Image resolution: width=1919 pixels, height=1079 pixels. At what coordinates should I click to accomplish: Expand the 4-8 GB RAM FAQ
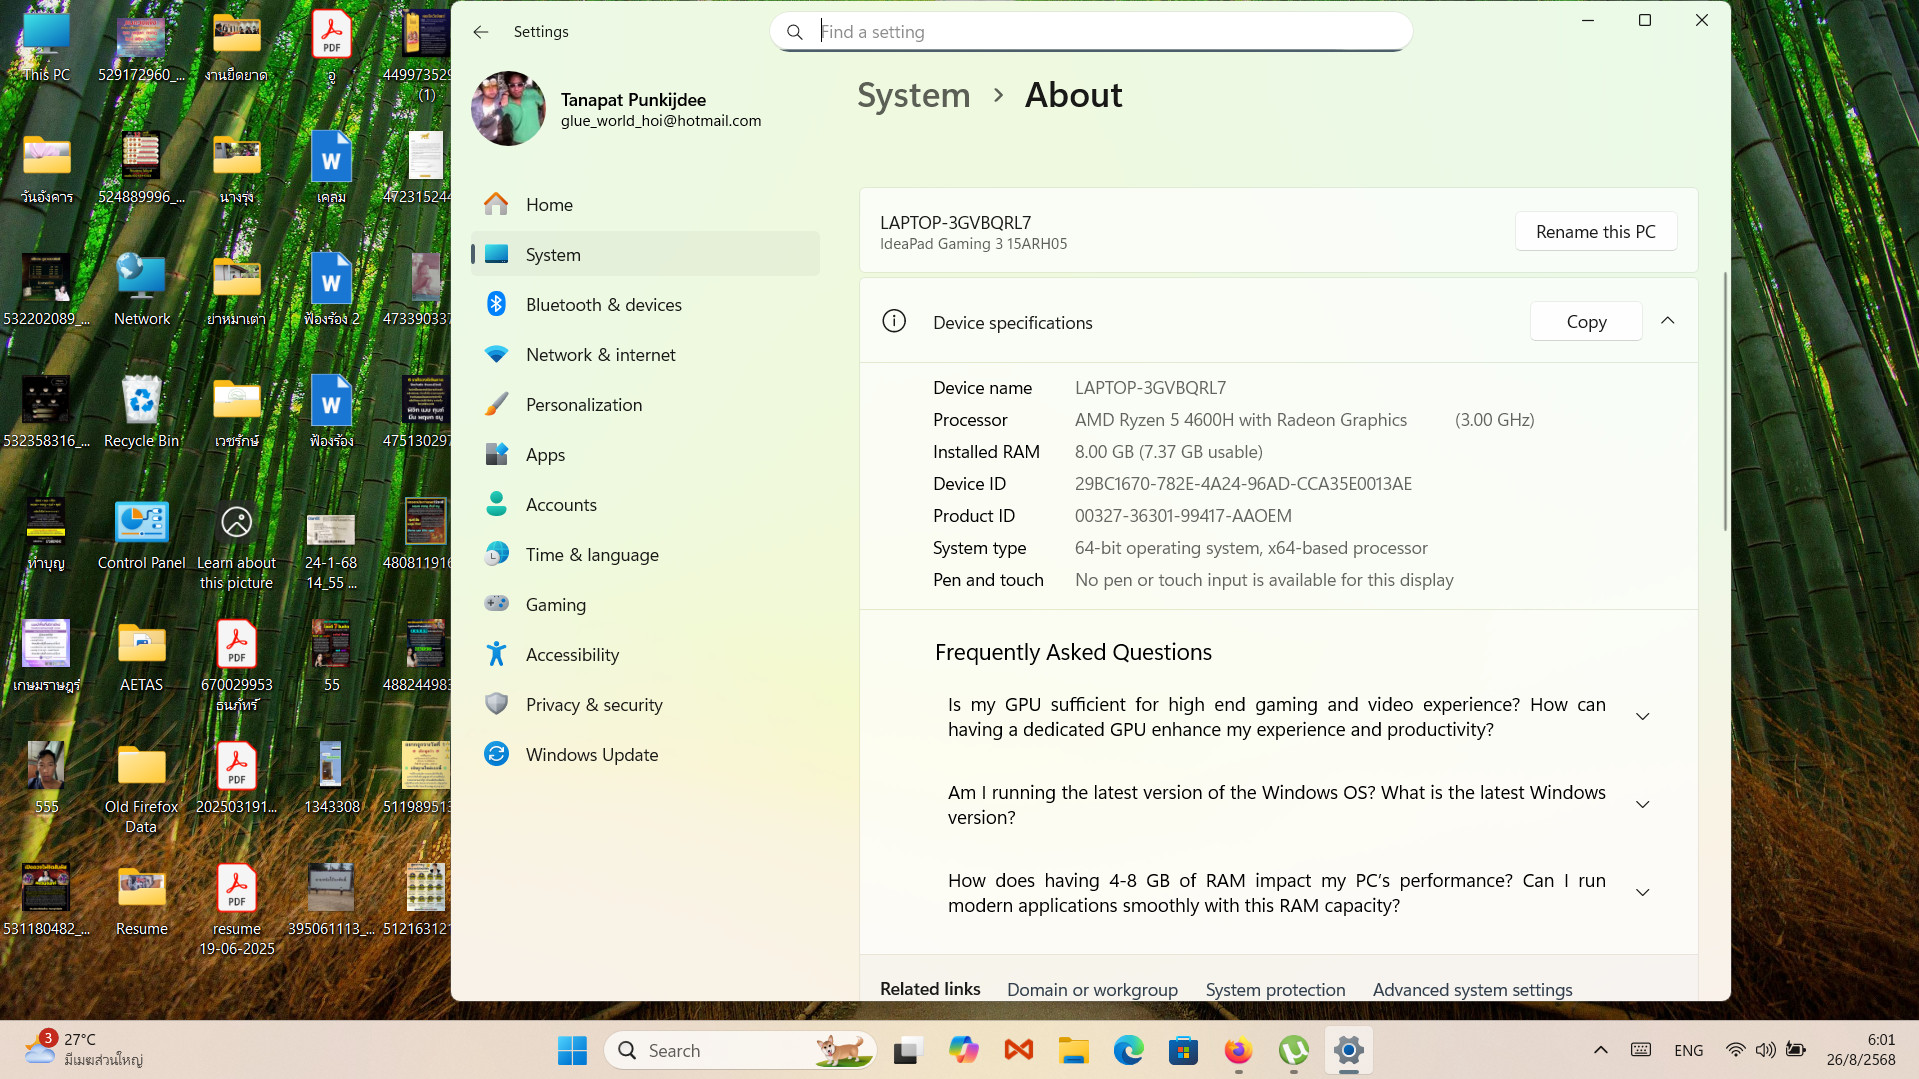[x=1642, y=893]
